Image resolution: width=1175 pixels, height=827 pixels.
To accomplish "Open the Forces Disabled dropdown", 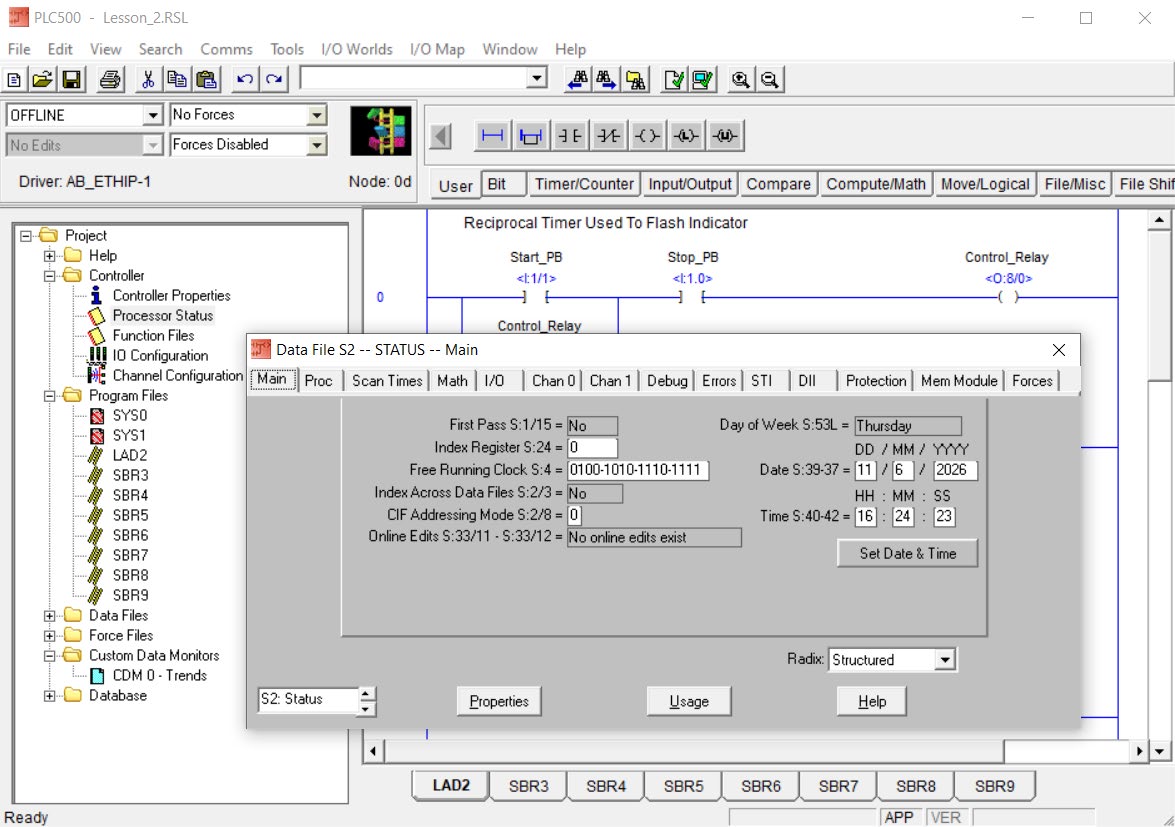I will coord(318,145).
